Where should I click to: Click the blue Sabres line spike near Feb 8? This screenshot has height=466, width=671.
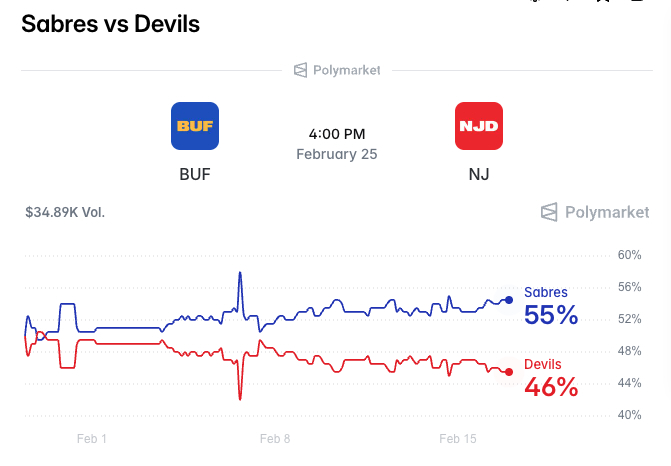point(240,274)
